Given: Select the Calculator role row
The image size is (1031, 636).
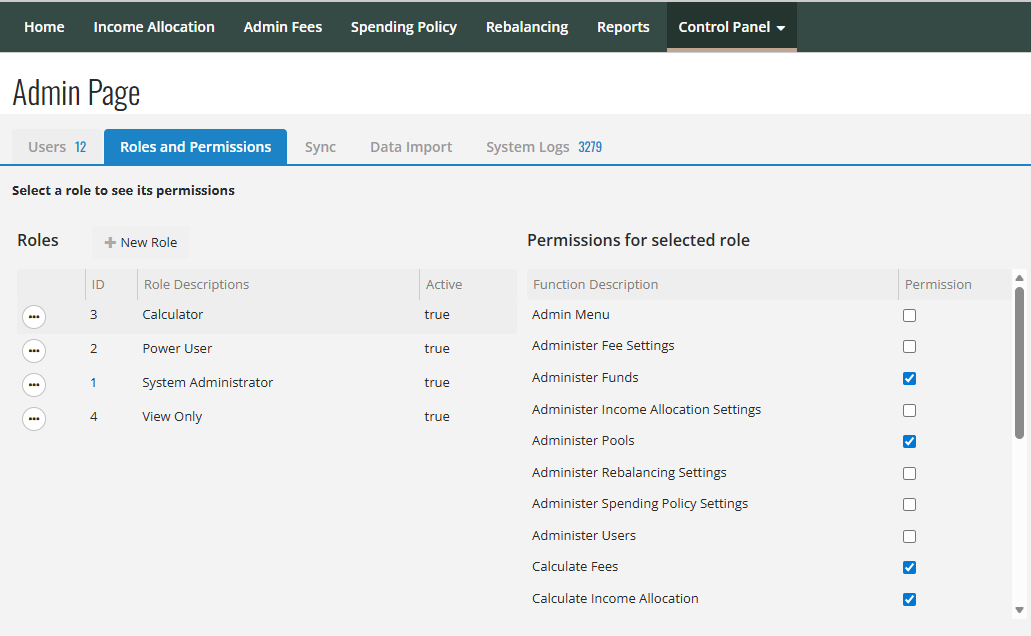Looking at the screenshot, I should (267, 316).
